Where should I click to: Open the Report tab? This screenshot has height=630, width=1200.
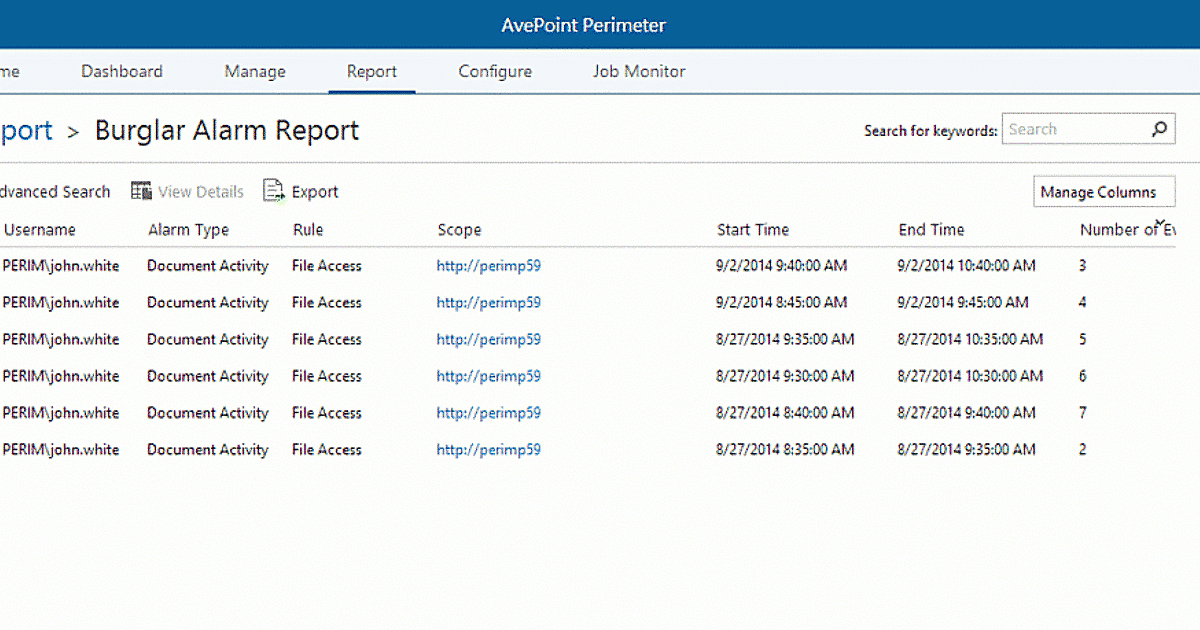pos(371,71)
